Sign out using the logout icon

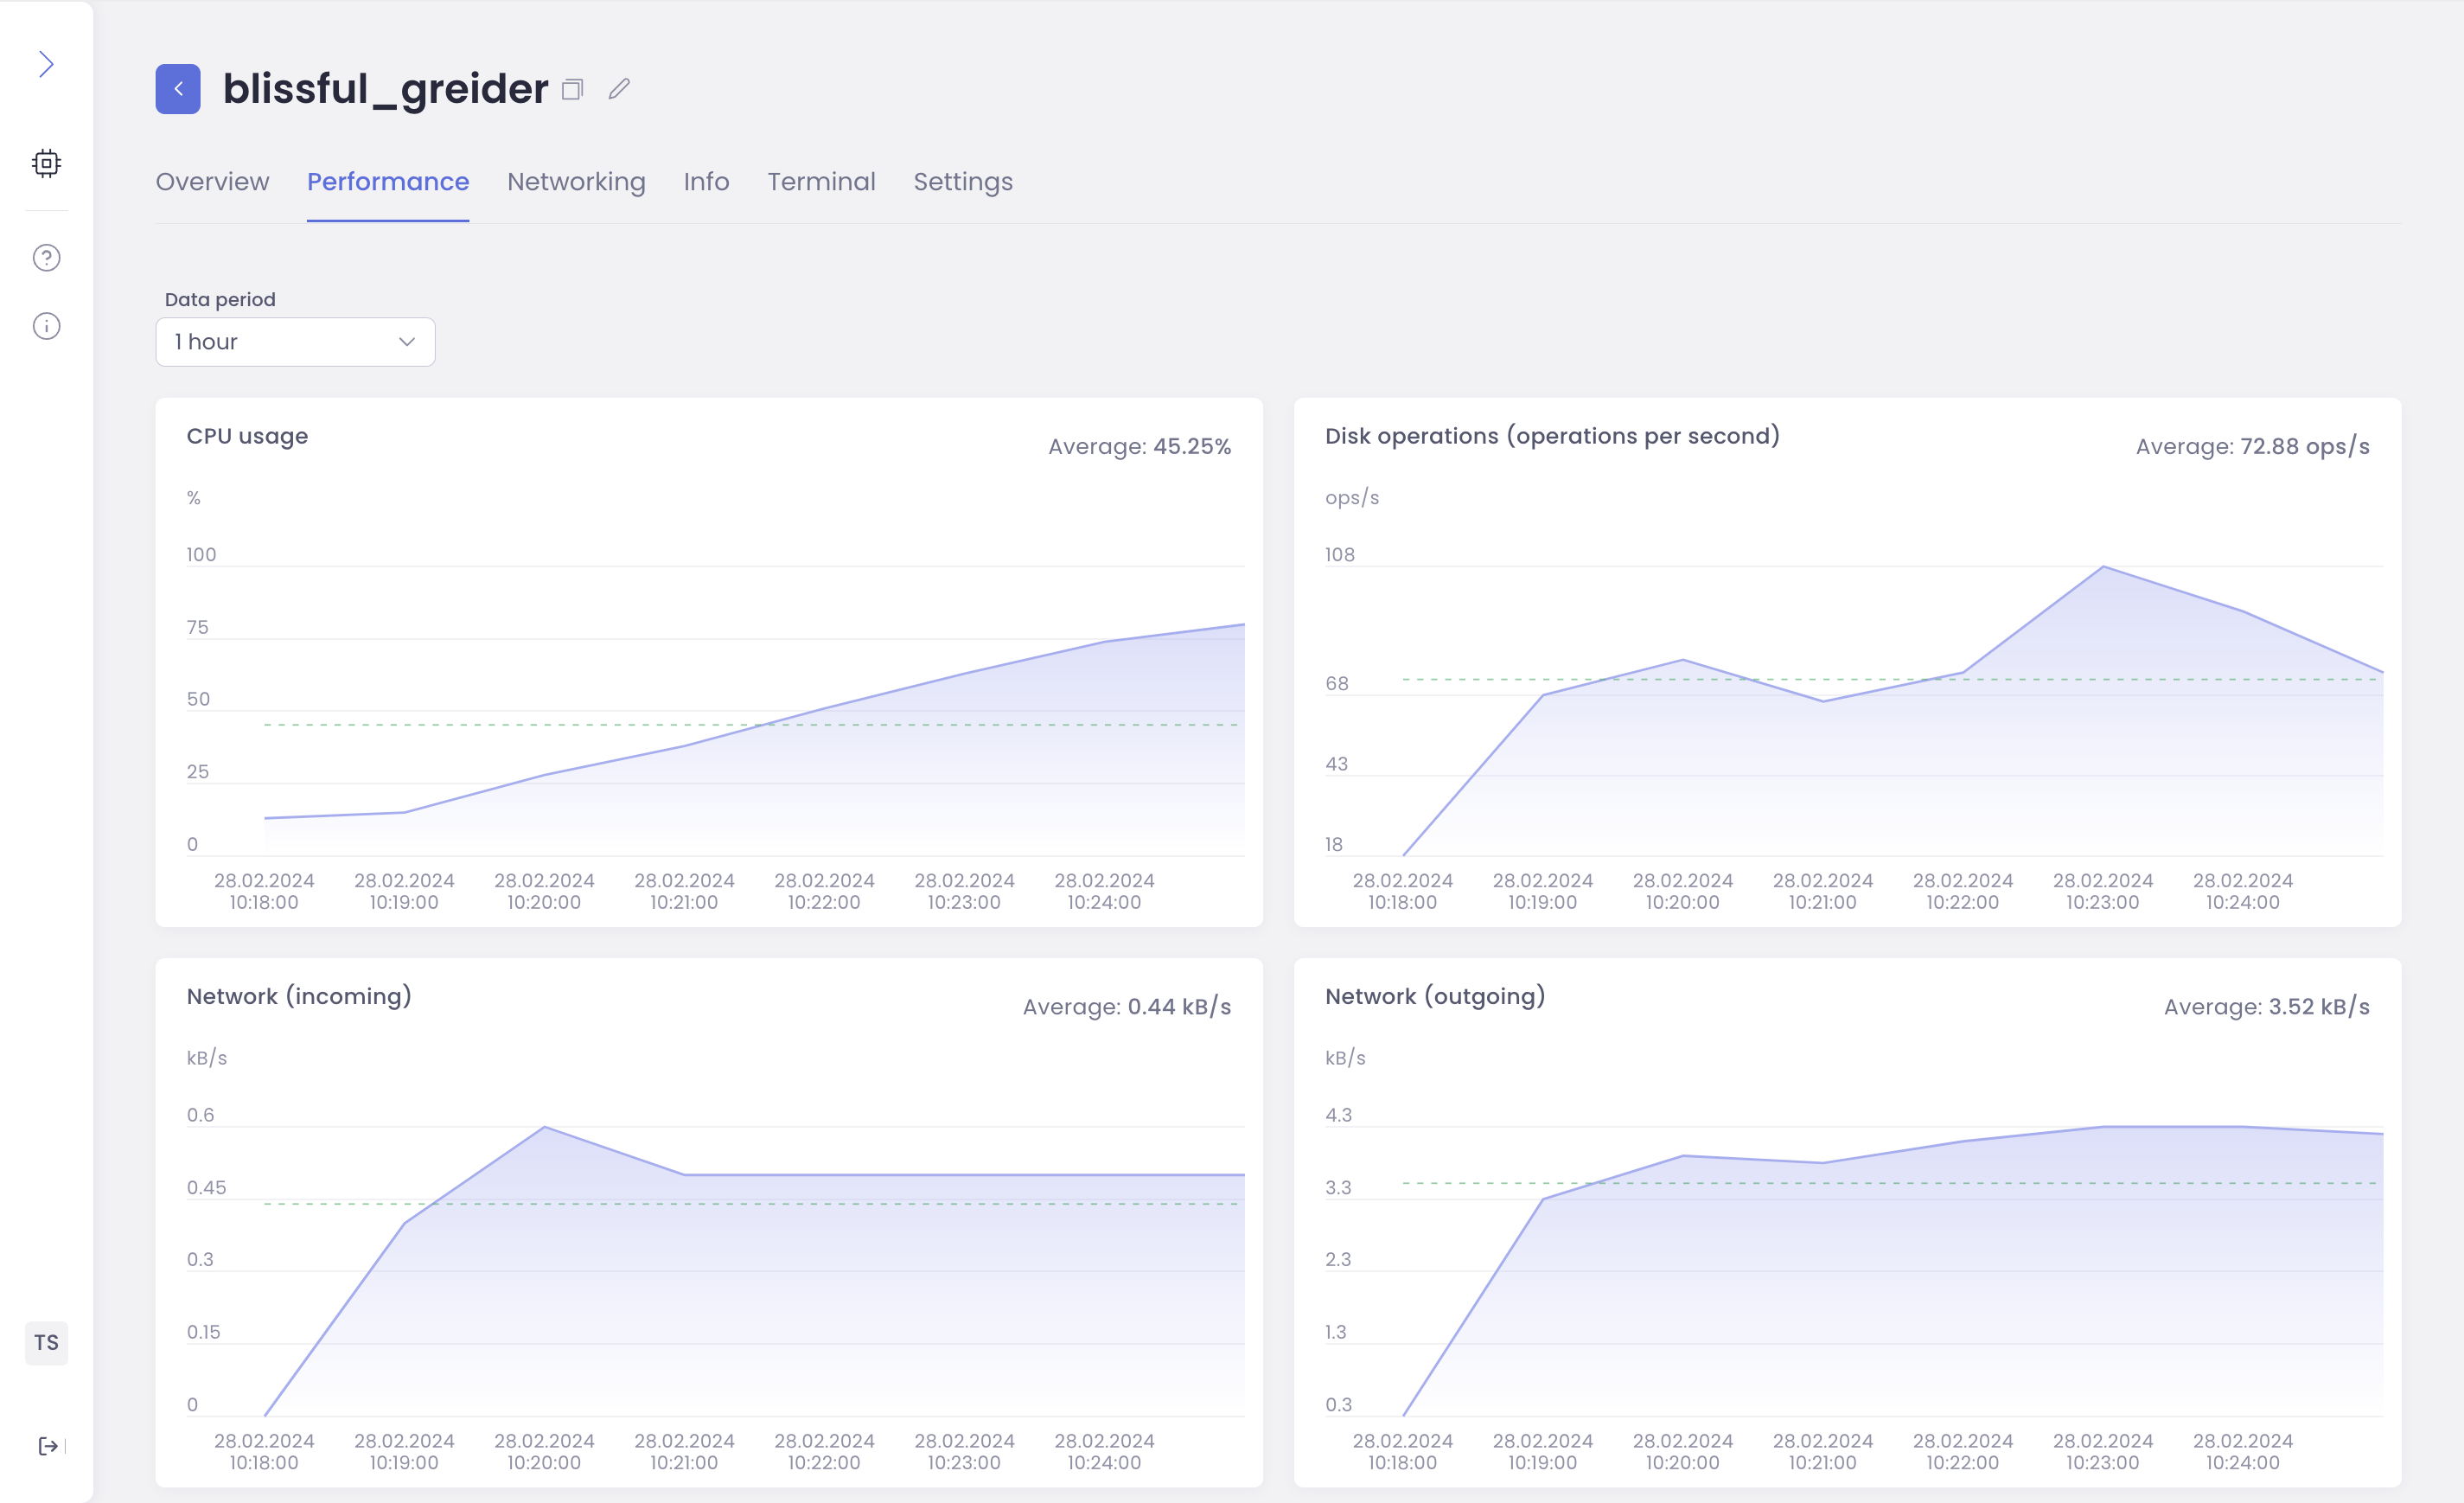click(46, 1444)
